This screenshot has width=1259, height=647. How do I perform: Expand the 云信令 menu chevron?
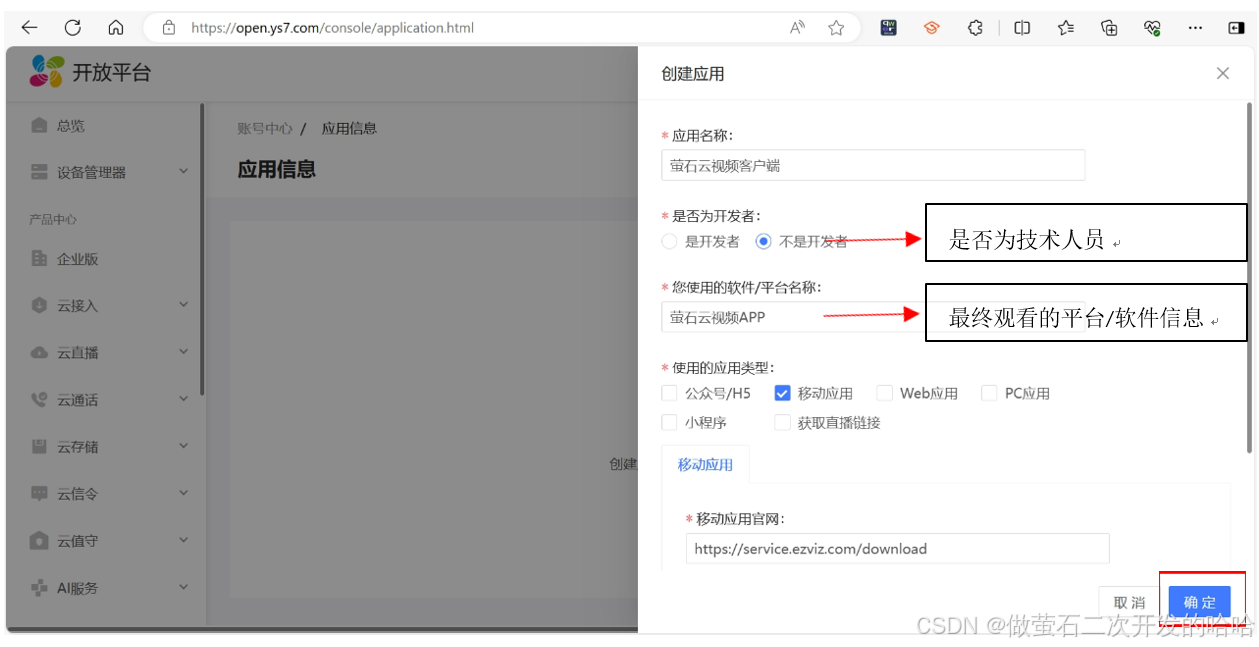tap(183, 493)
